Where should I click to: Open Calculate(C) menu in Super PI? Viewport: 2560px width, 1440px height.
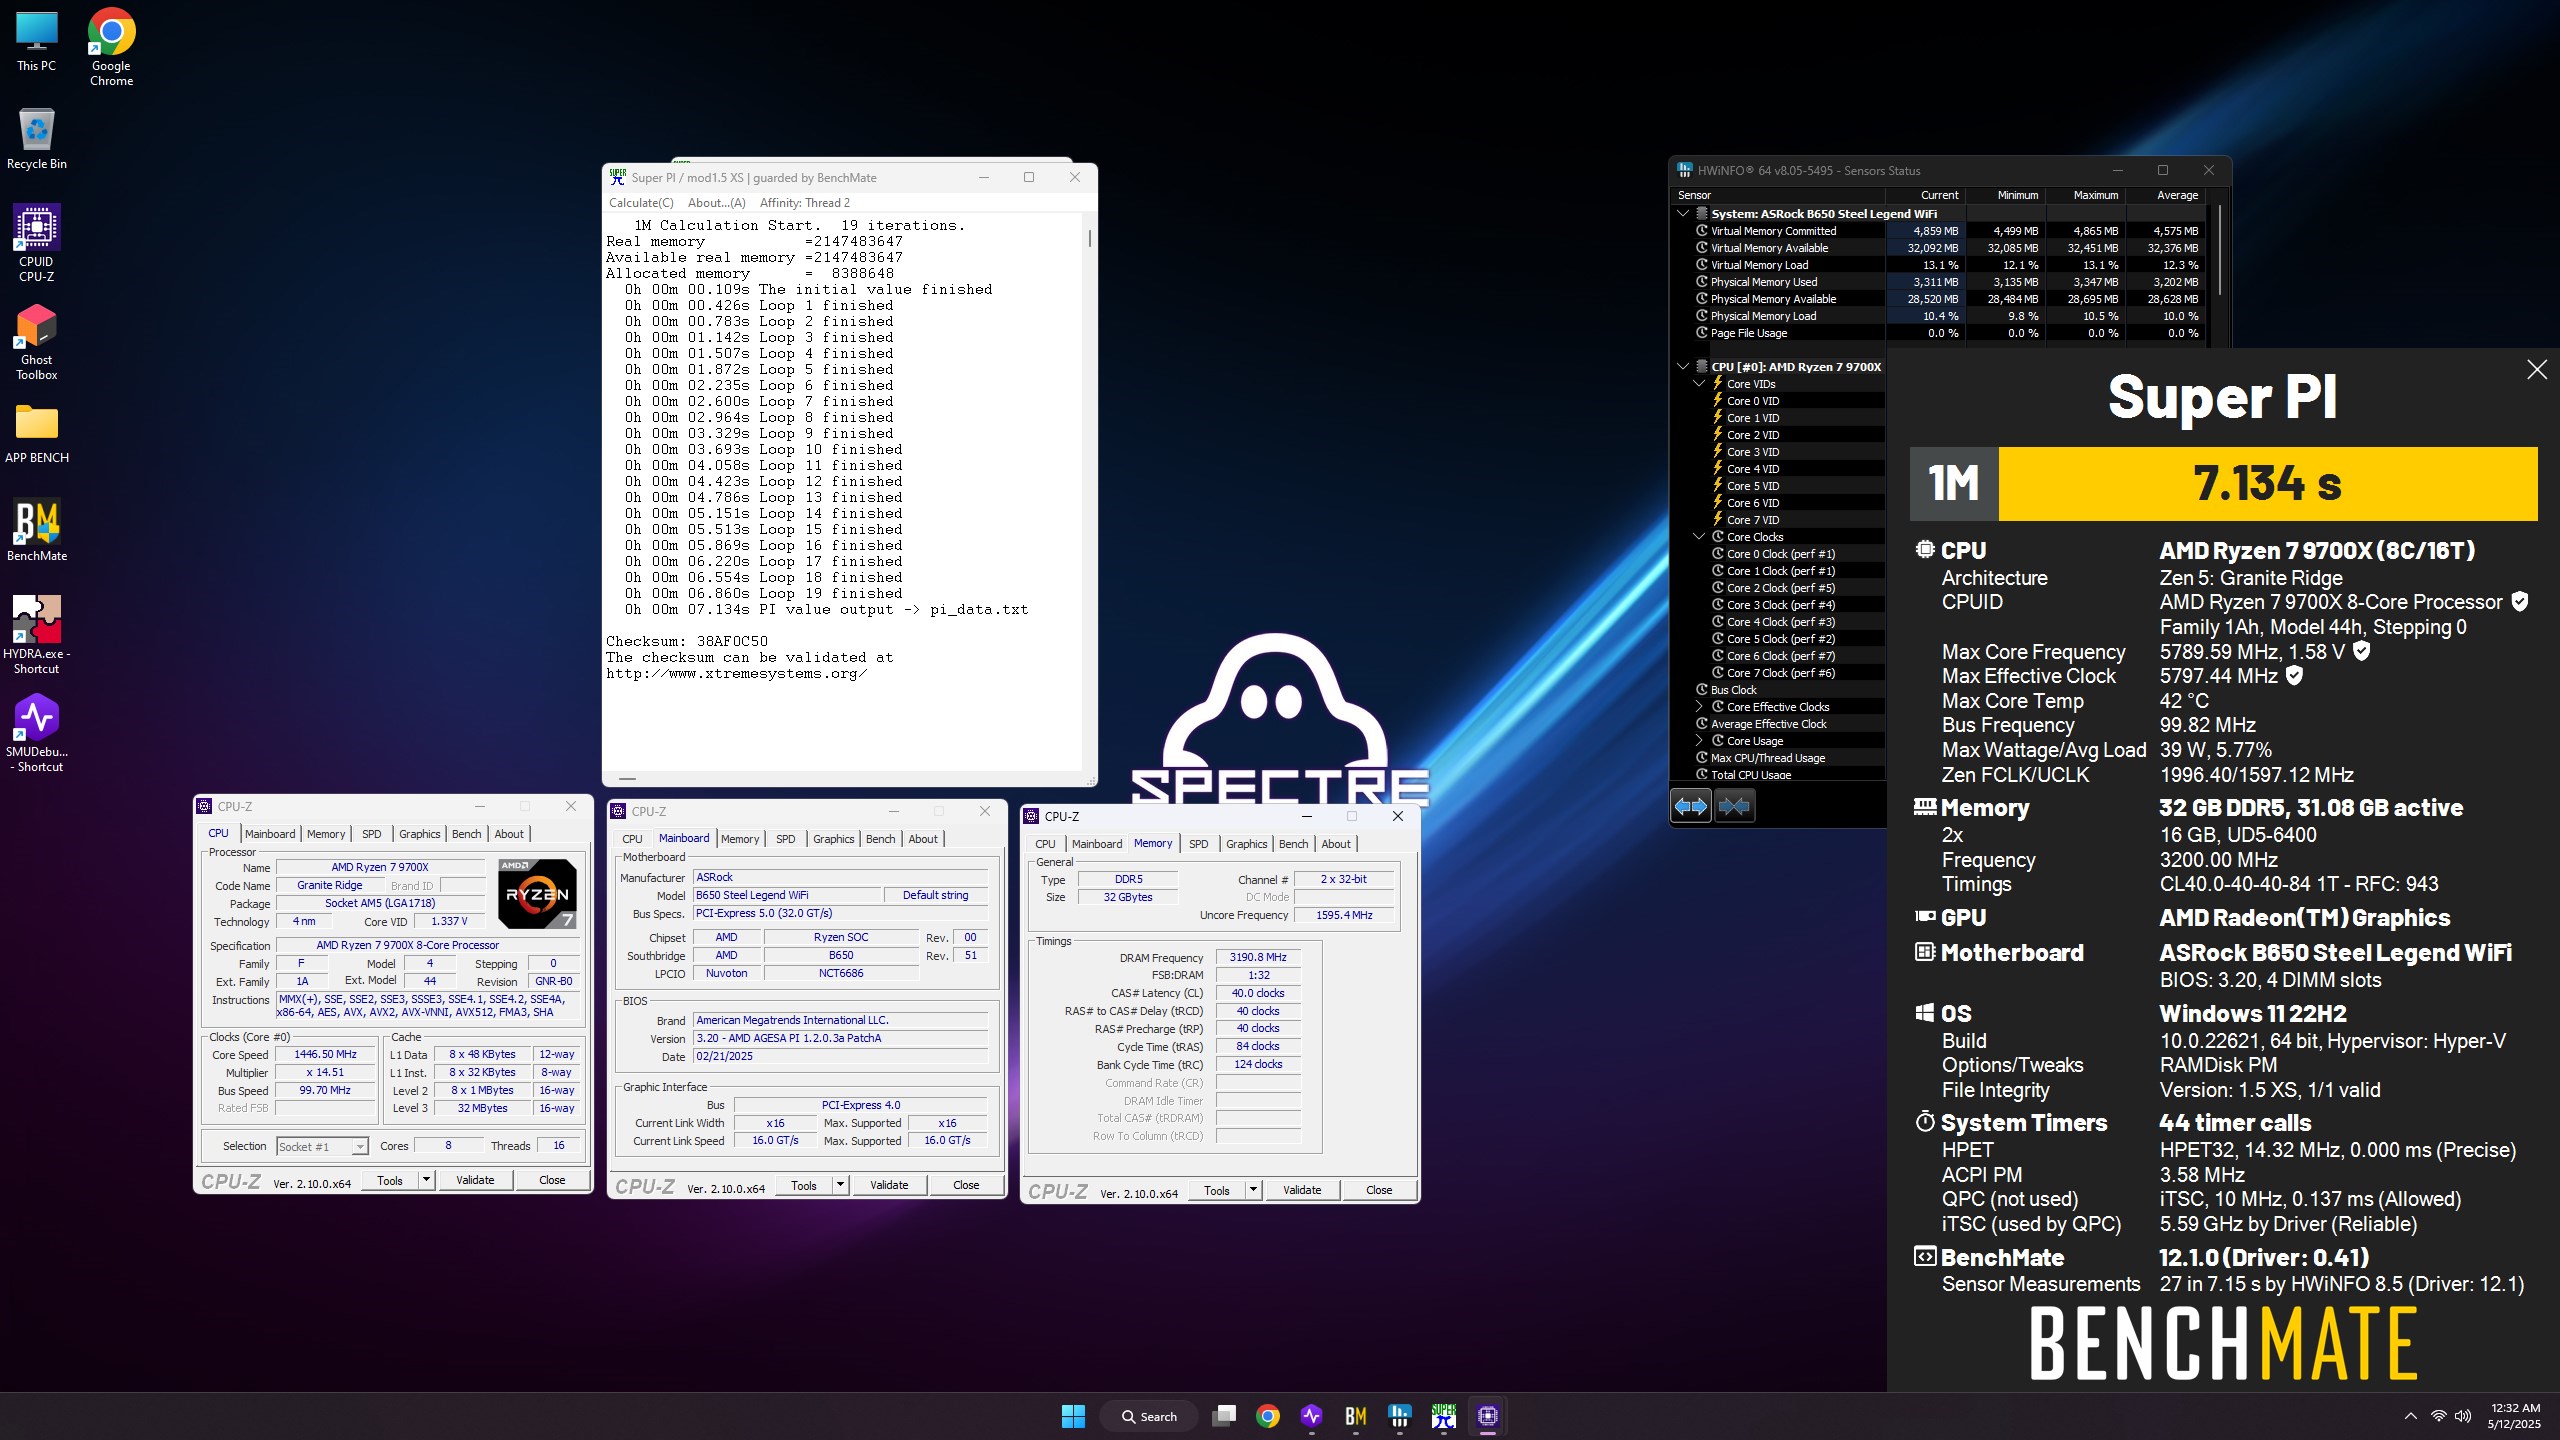(x=641, y=203)
